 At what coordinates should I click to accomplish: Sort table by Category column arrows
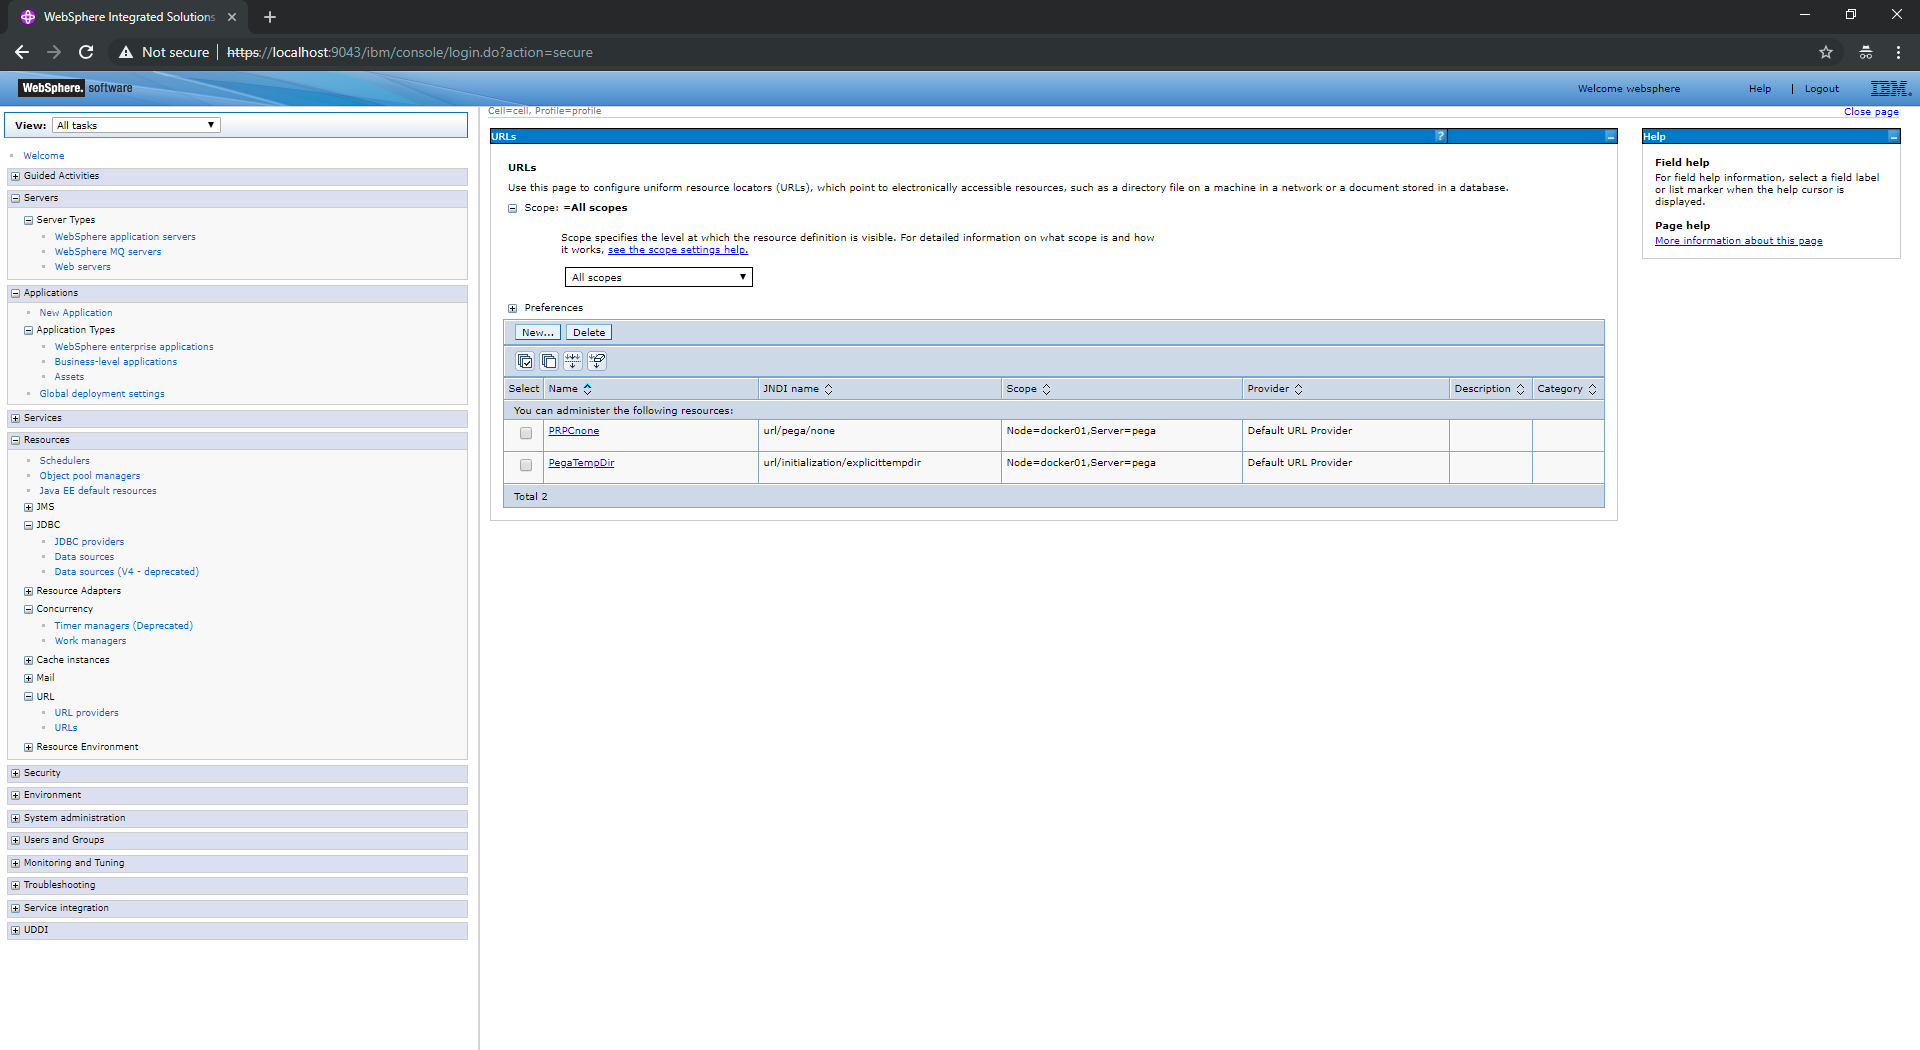pyautogui.click(x=1593, y=389)
